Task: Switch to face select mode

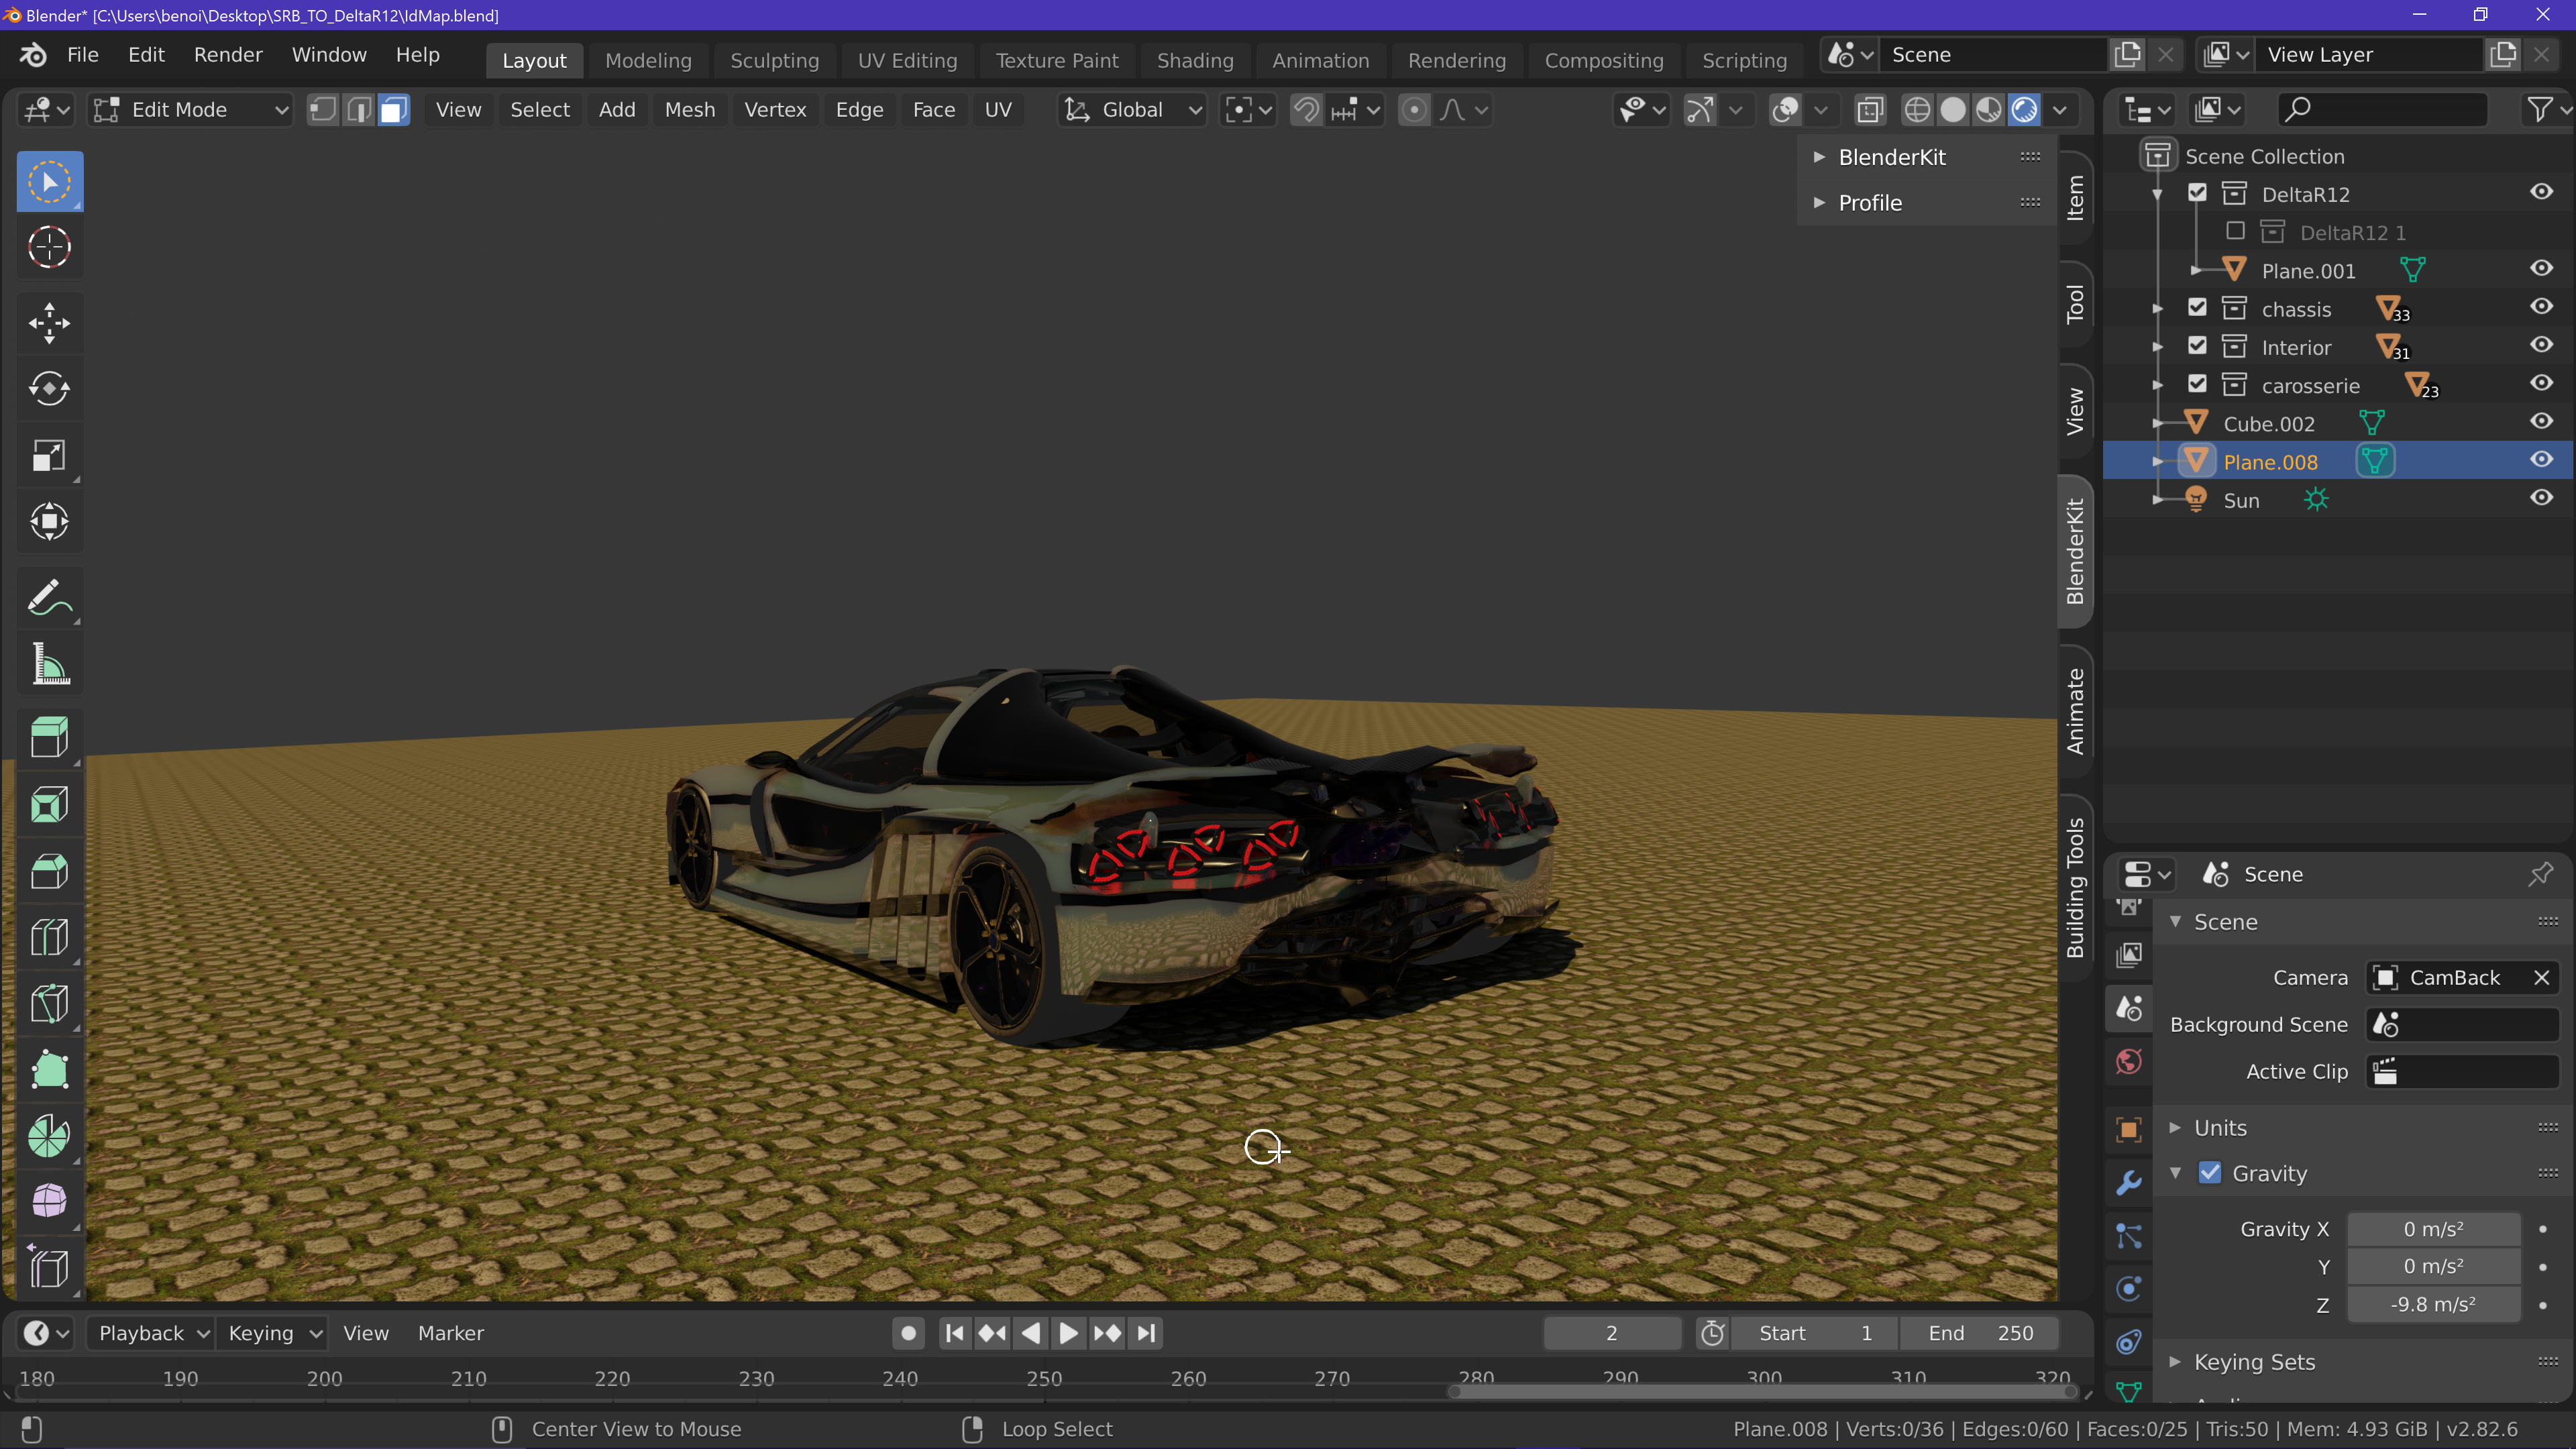Action: [x=394, y=110]
